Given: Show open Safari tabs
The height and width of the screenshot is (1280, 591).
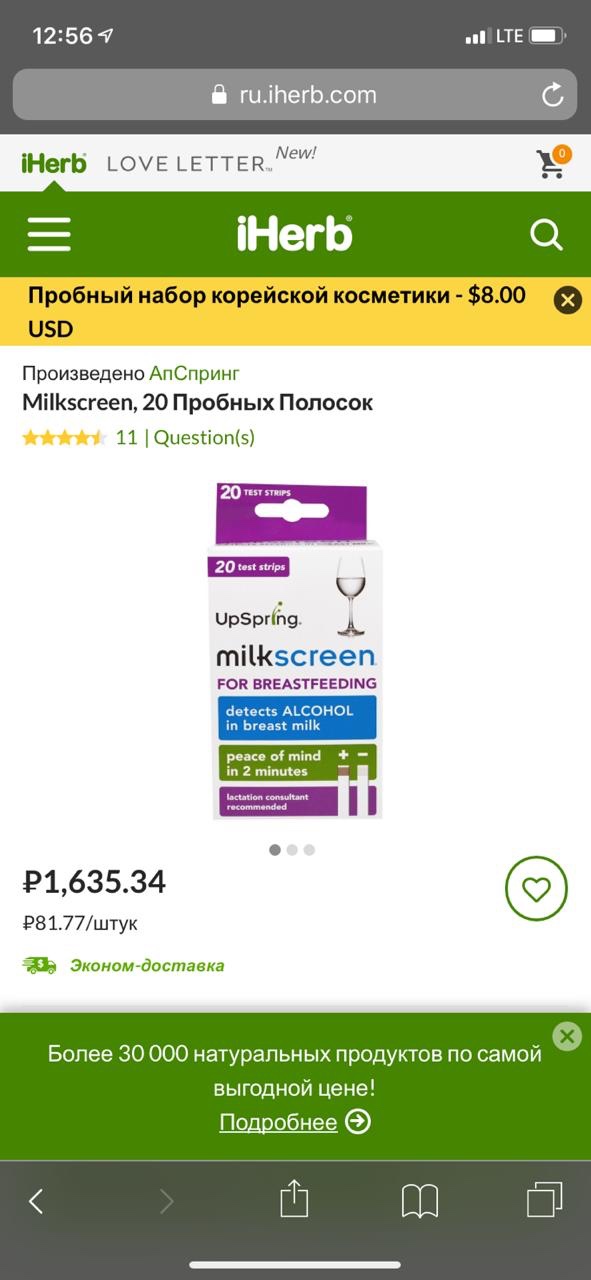Looking at the screenshot, I should pos(545,1200).
